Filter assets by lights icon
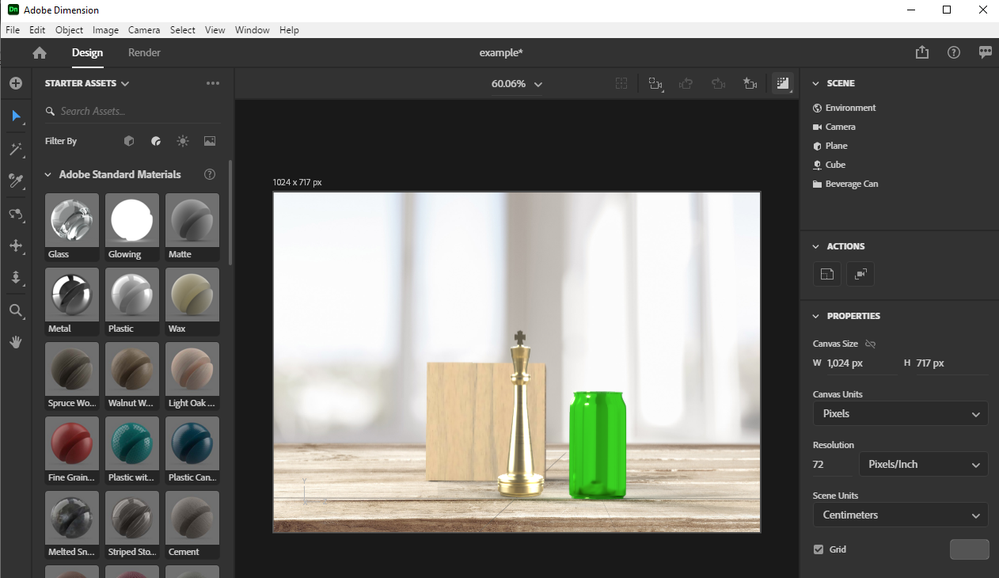The height and width of the screenshot is (578, 999). 182,141
